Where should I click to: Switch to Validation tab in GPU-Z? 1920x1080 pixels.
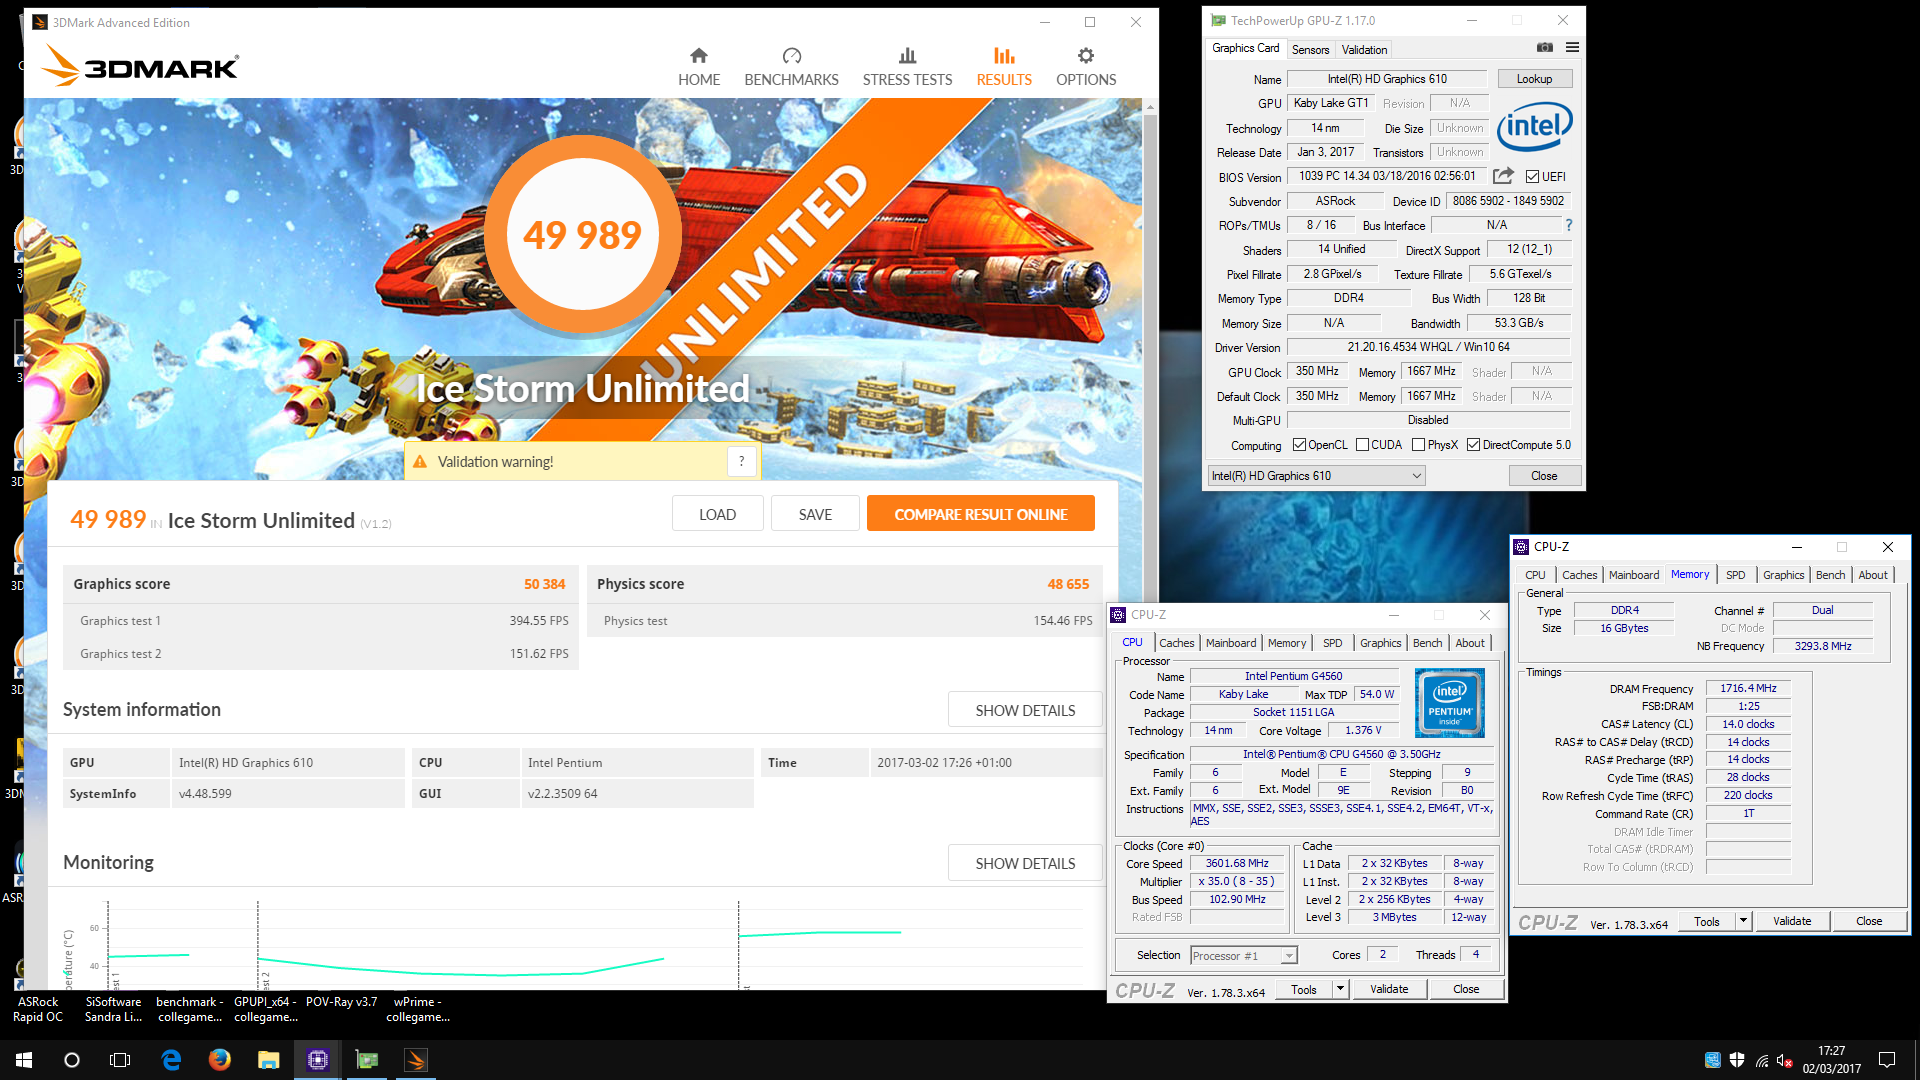1364,49
